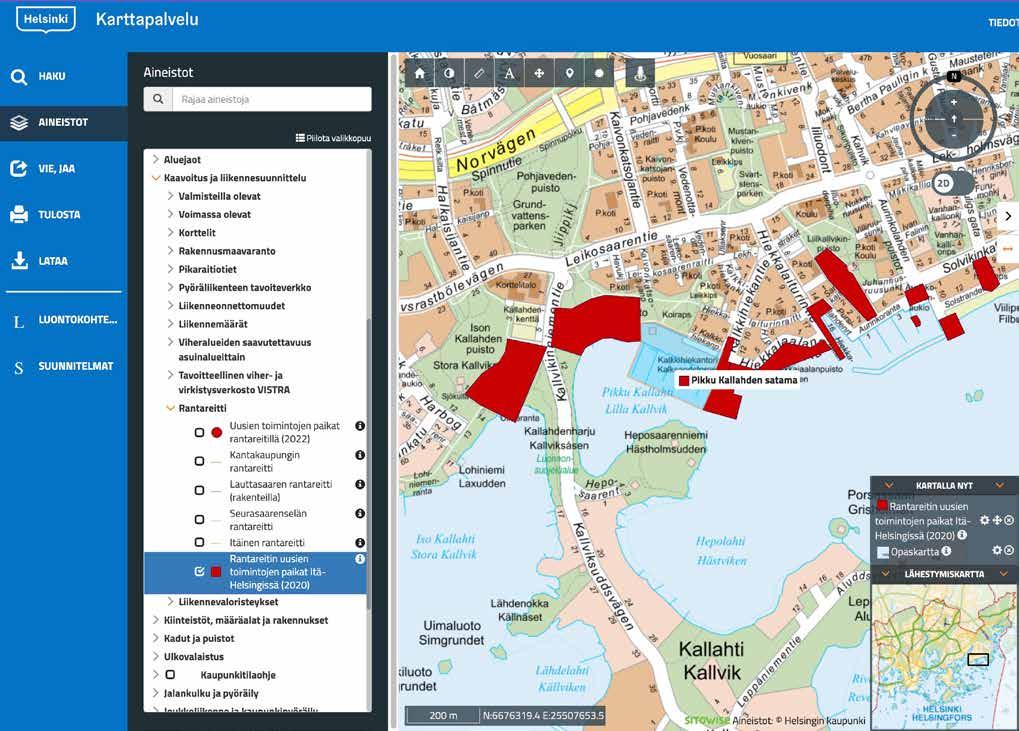Show info for Itäinen rantareitti
The width and height of the screenshot is (1019, 731).
(359, 543)
